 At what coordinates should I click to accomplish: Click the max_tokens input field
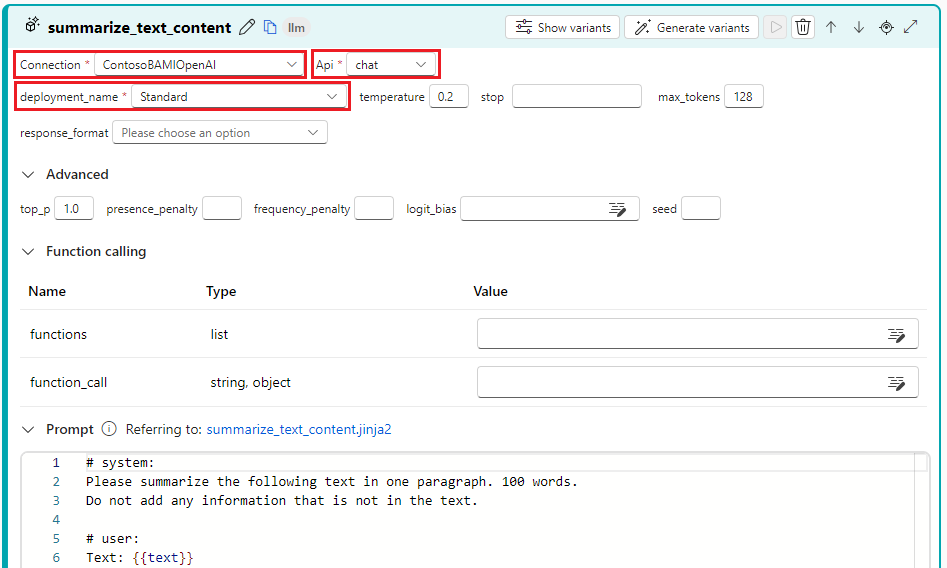743,97
